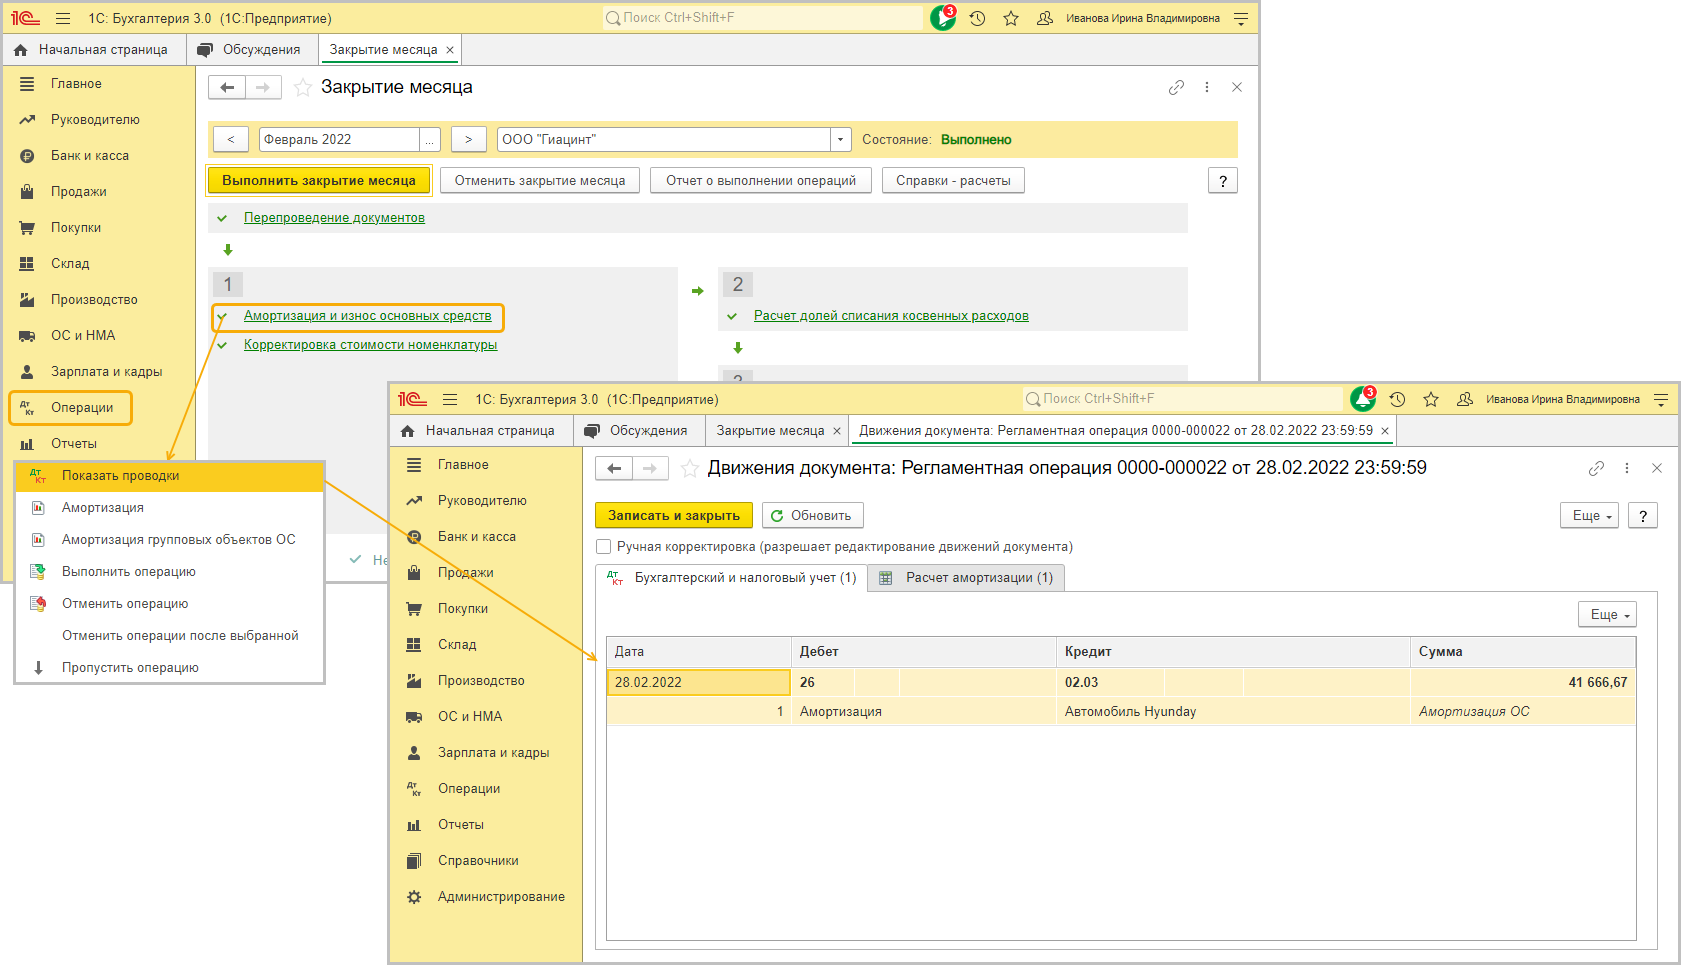Viewport: 1681px width, 965px height.
Task: Expand organization dropdown ООО Гиацинт
Action: pos(841,140)
